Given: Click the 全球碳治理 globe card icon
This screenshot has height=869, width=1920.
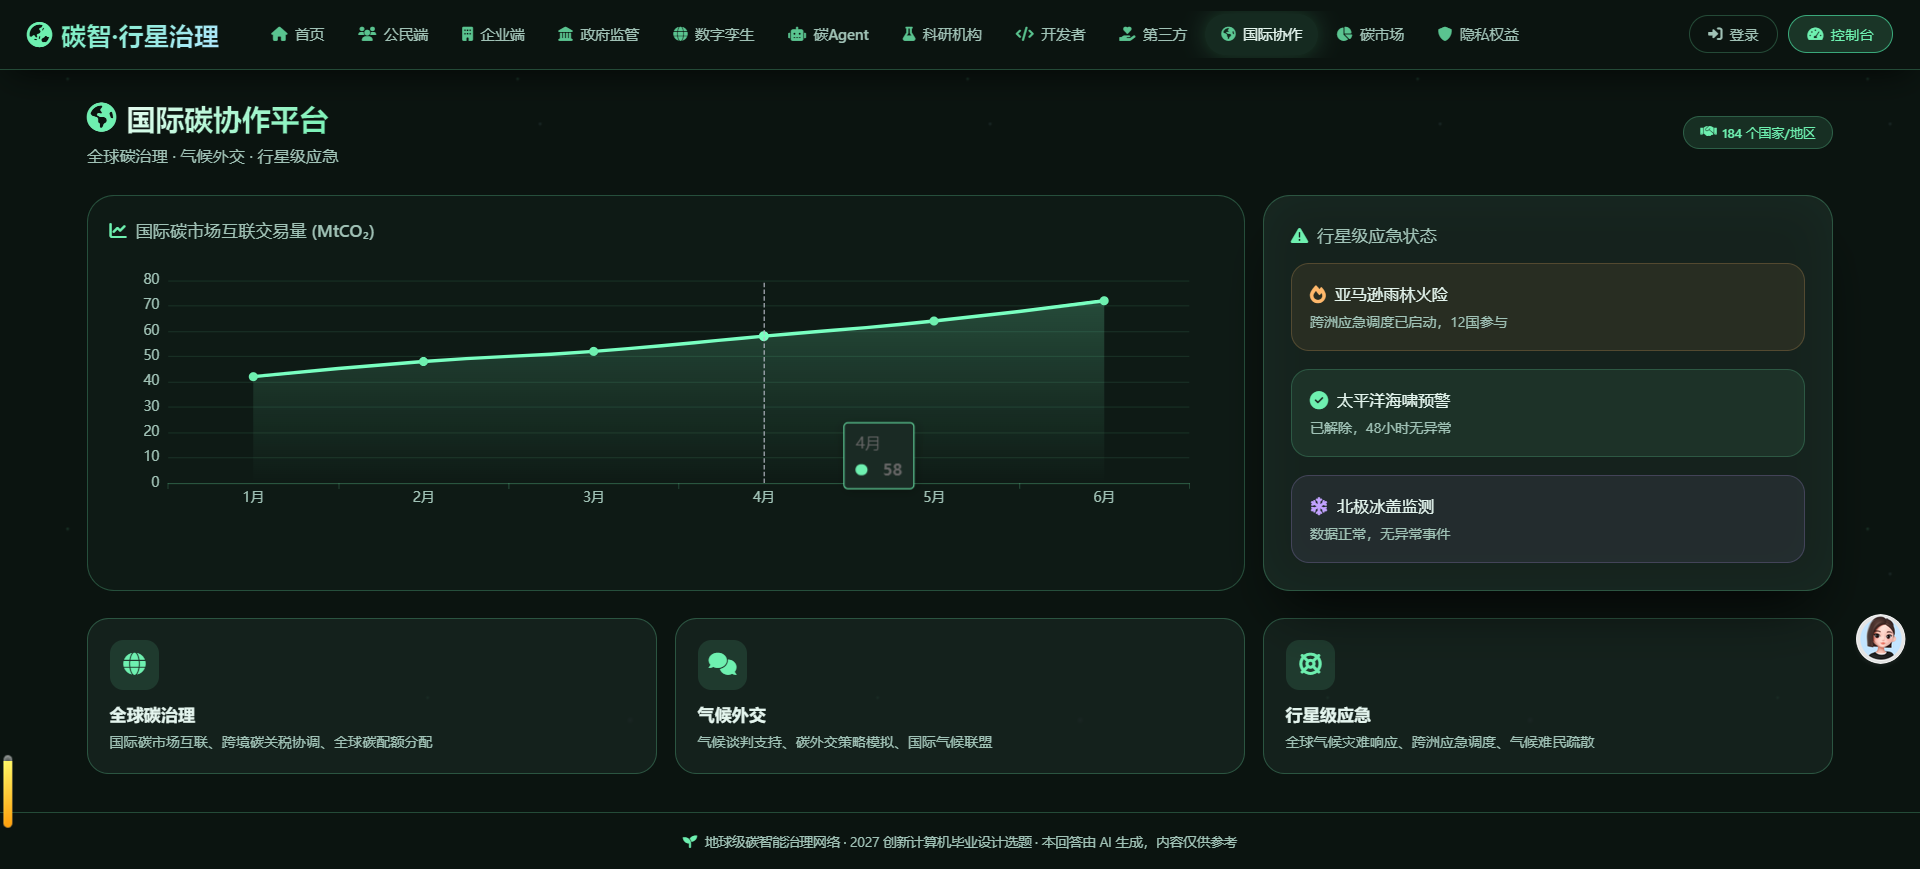Looking at the screenshot, I should [134, 664].
